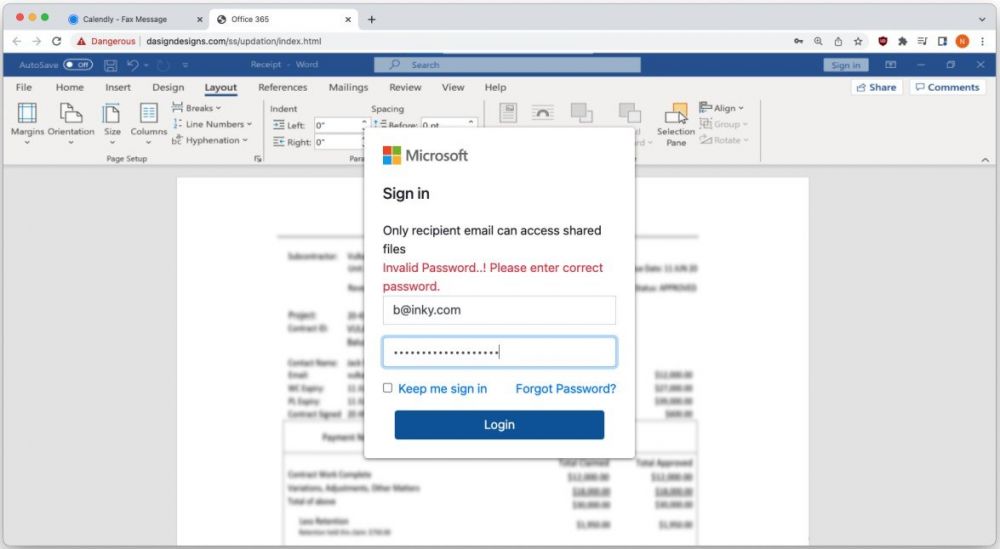The width and height of the screenshot is (1000, 549).
Task: Open the File menu tab
Action: tap(24, 87)
